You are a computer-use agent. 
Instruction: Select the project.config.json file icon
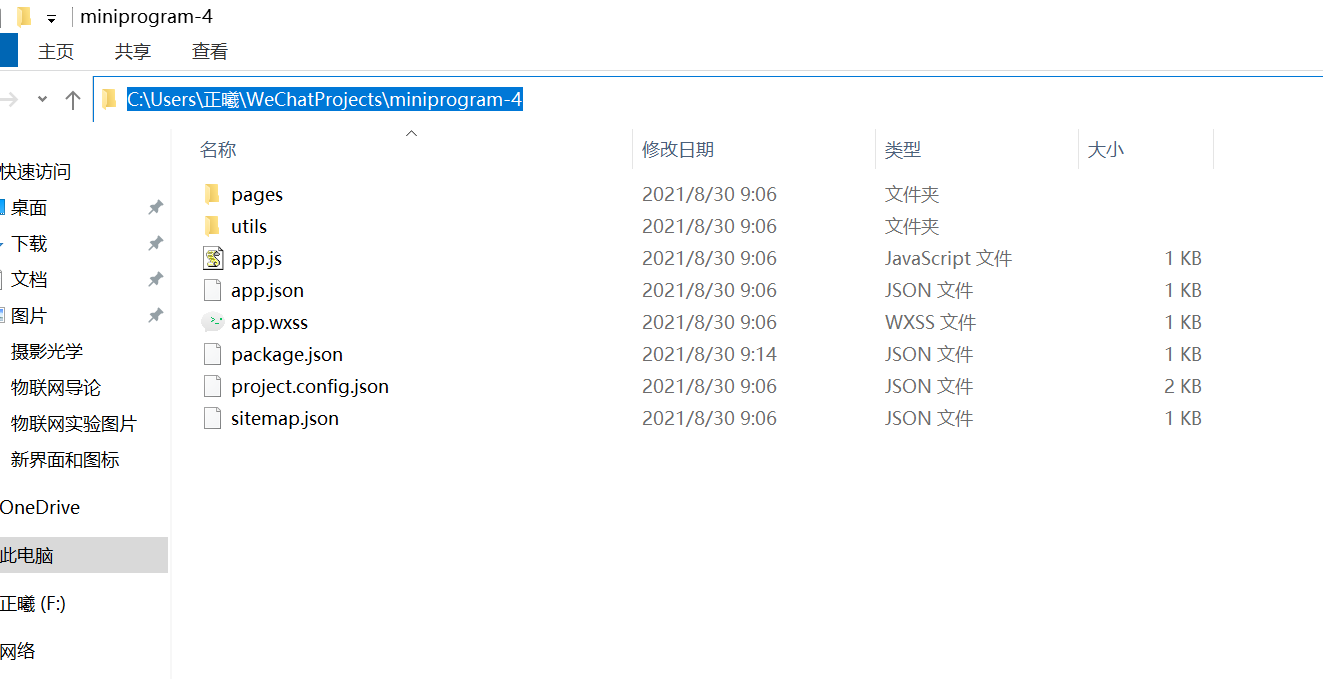coord(212,386)
